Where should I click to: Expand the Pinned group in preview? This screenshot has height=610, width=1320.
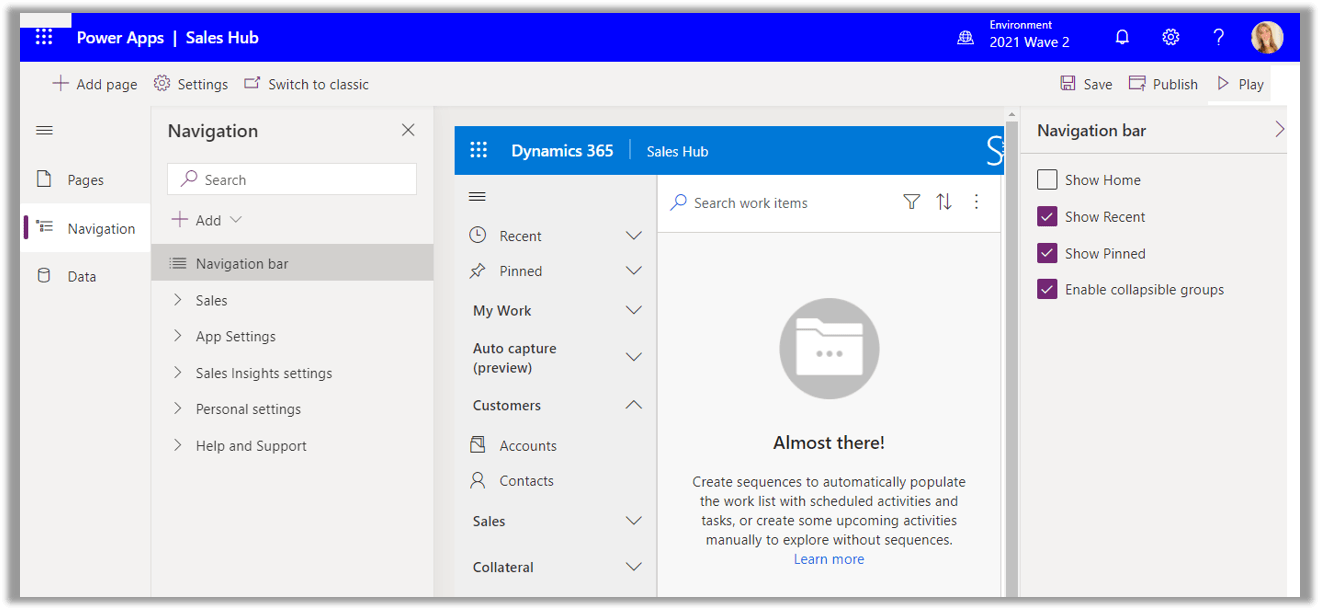click(633, 271)
